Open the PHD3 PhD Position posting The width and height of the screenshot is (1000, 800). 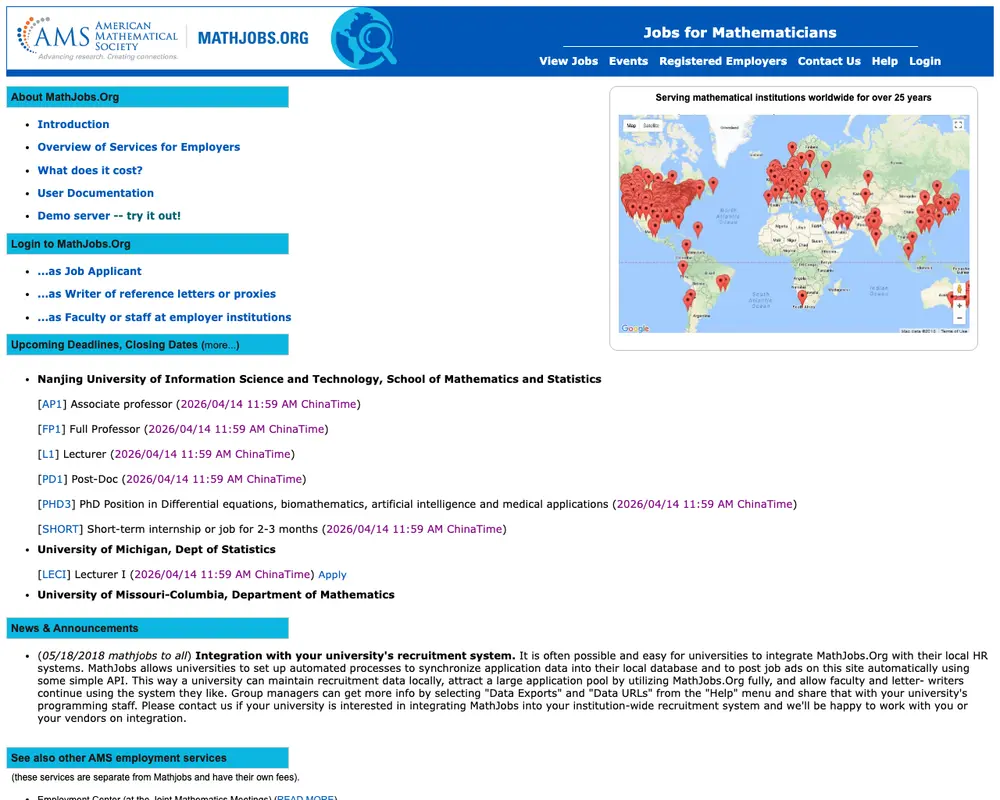click(56, 504)
